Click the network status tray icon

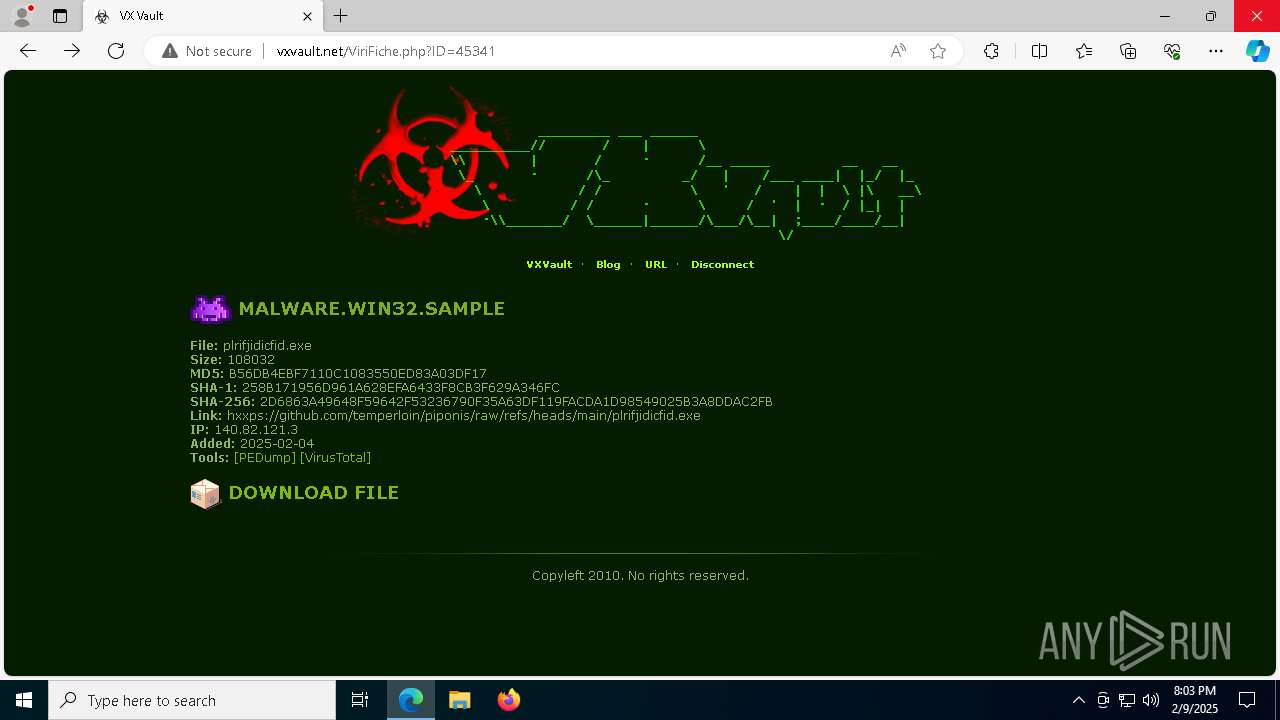(x=1127, y=700)
